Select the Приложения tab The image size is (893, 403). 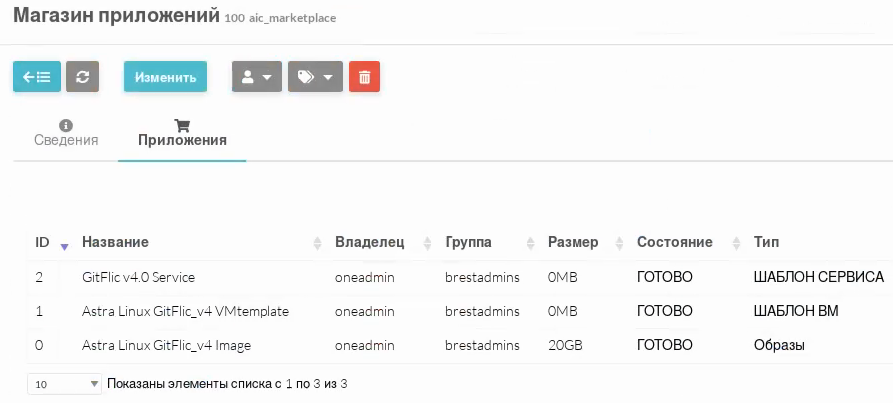(x=182, y=140)
